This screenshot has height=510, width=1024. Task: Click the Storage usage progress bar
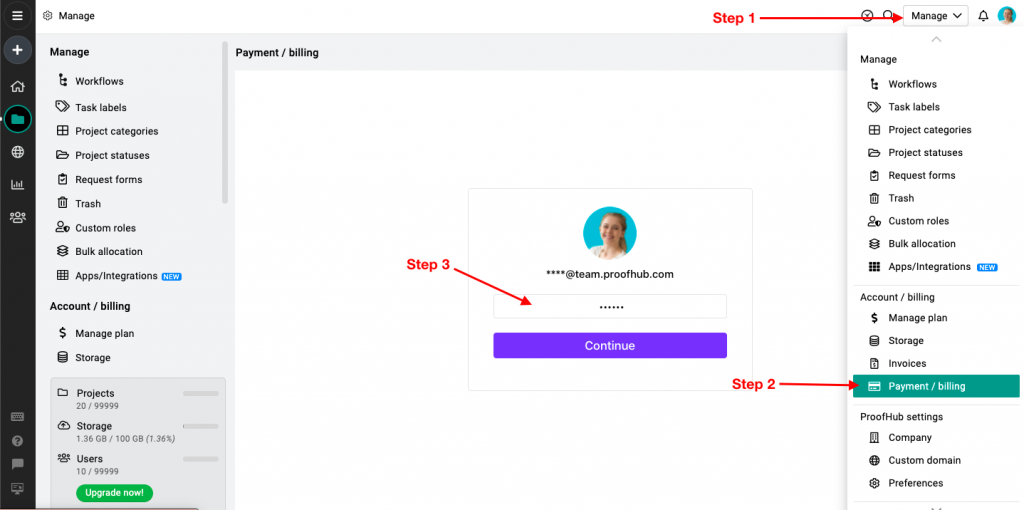pyautogui.click(x=200, y=426)
